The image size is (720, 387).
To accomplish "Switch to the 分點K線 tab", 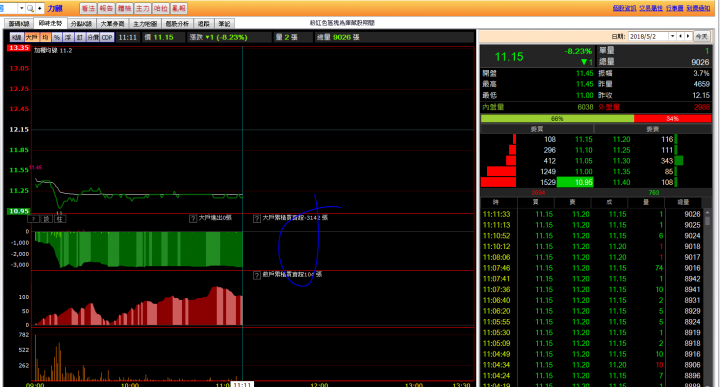I will [x=81, y=24].
